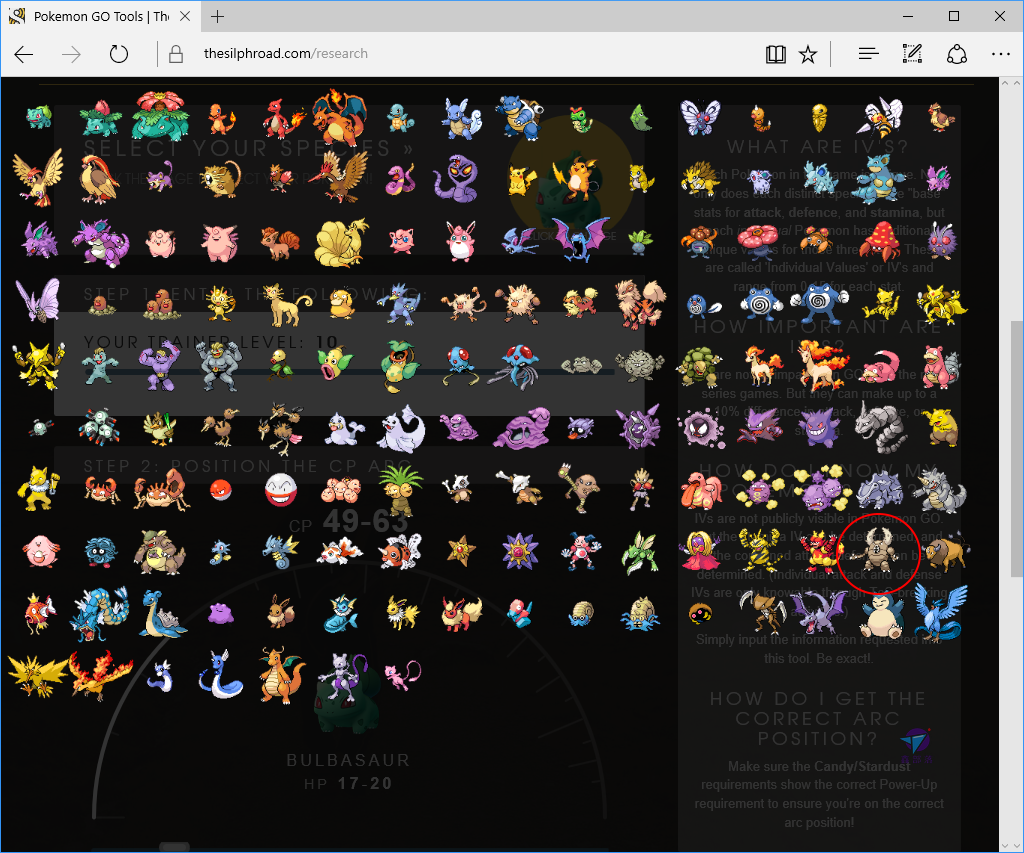Pick the Charizard sprite
The width and height of the screenshot is (1024, 853).
339,117
